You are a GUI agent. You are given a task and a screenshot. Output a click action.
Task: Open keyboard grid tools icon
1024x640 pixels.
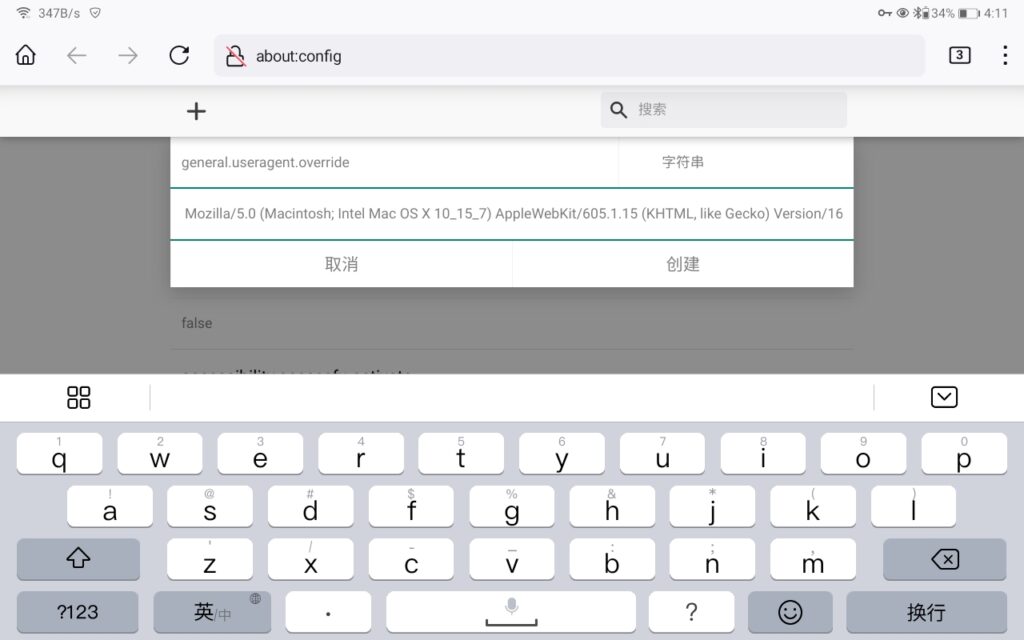(x=78, y=397)
